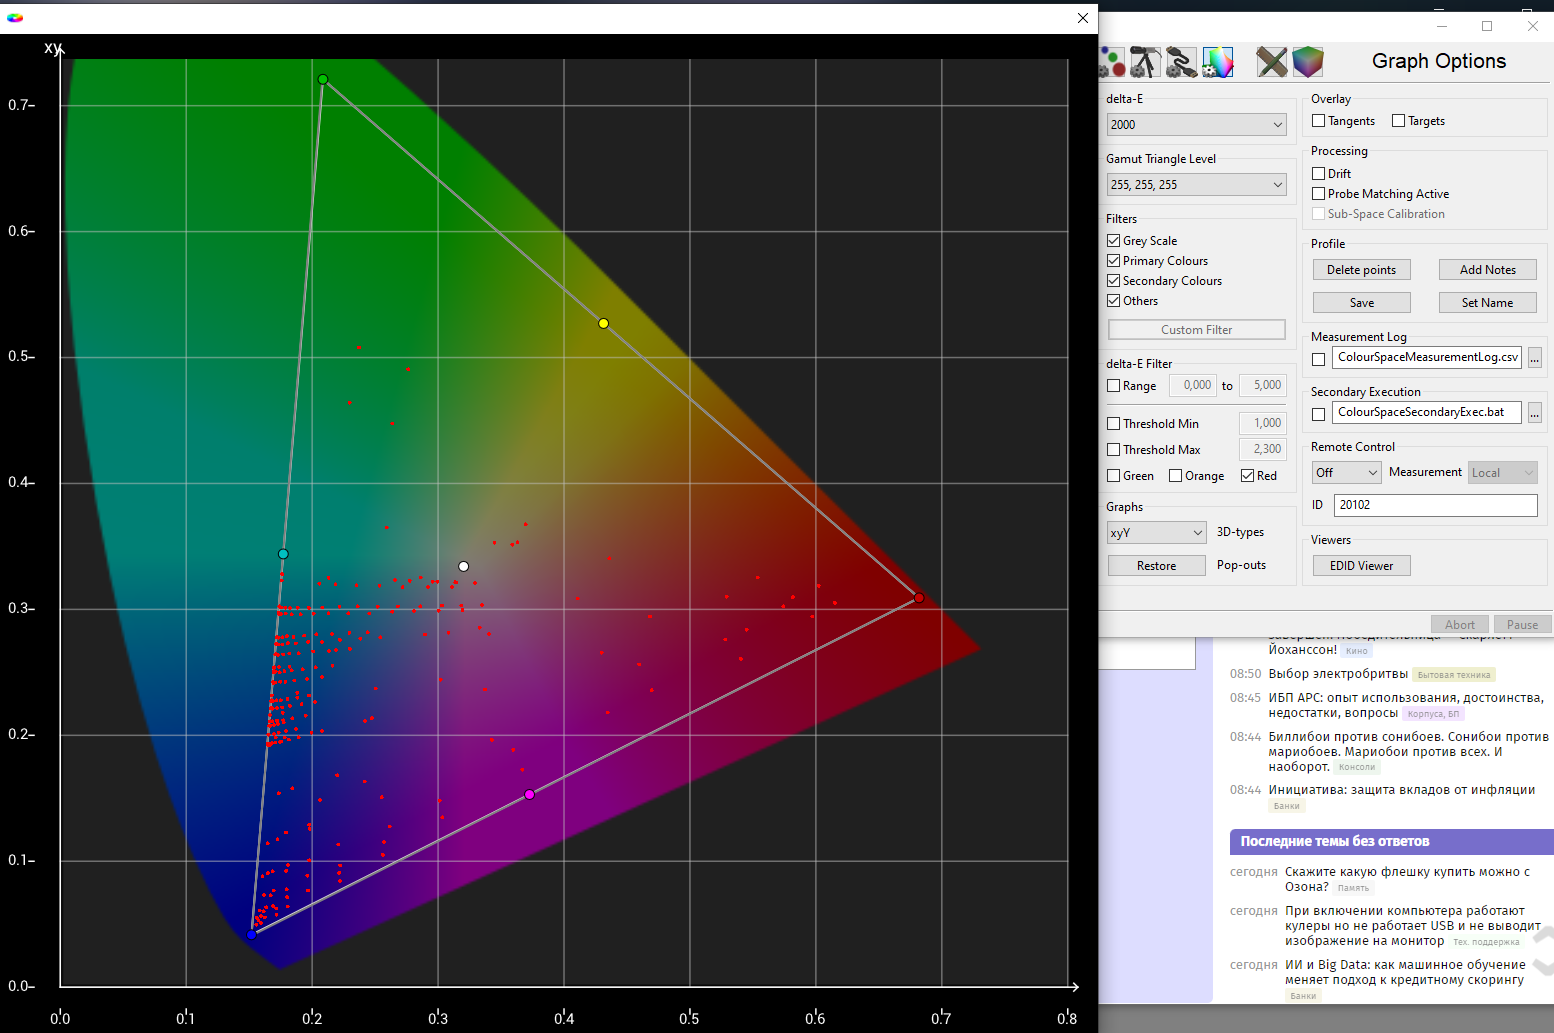Click the Remote Control ID input field
This screenshot has height=1033, width=1554.
(x=1435, y=505)
